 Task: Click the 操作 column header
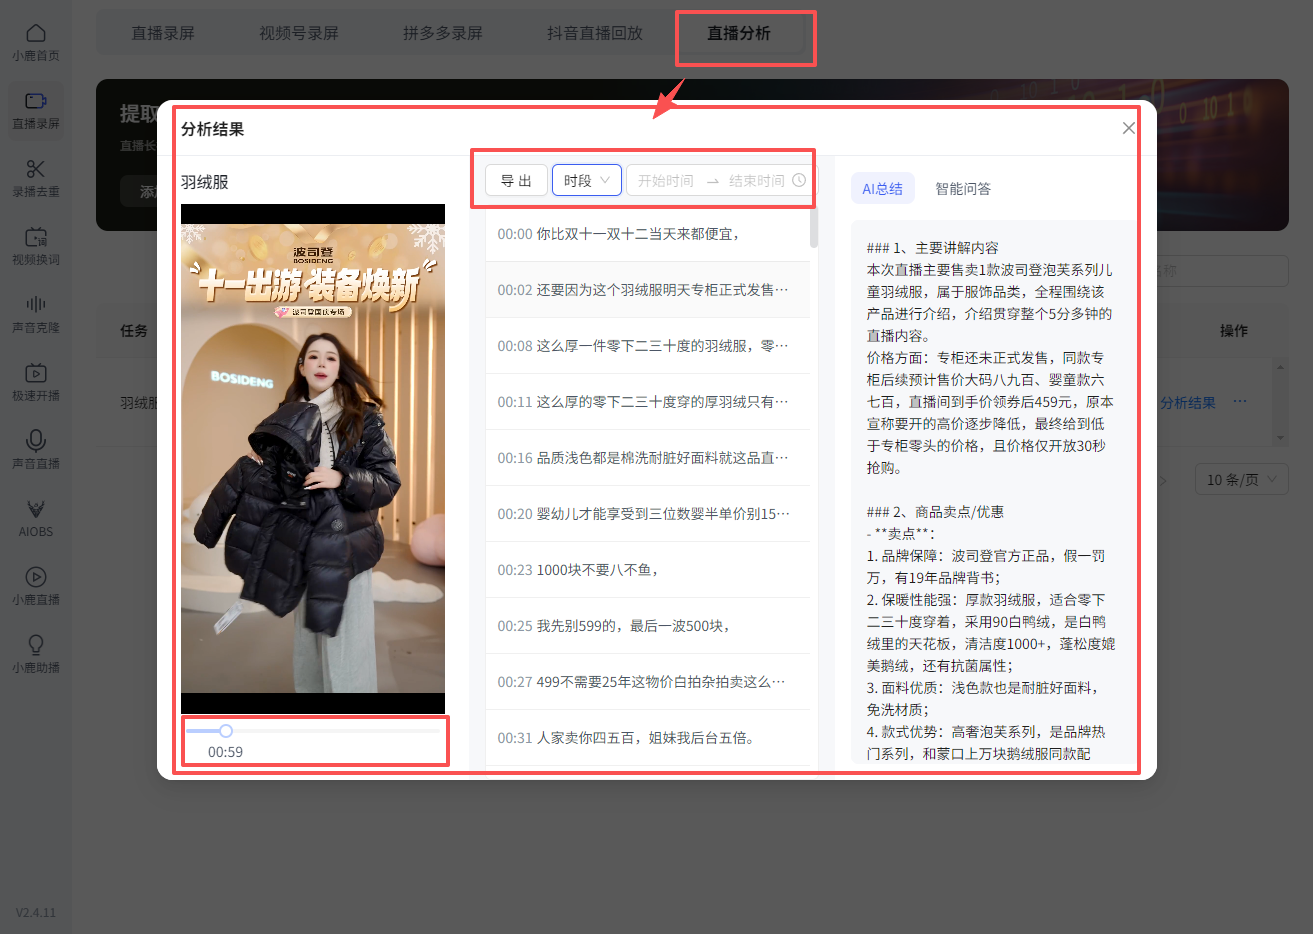(x=1234, y=331)
